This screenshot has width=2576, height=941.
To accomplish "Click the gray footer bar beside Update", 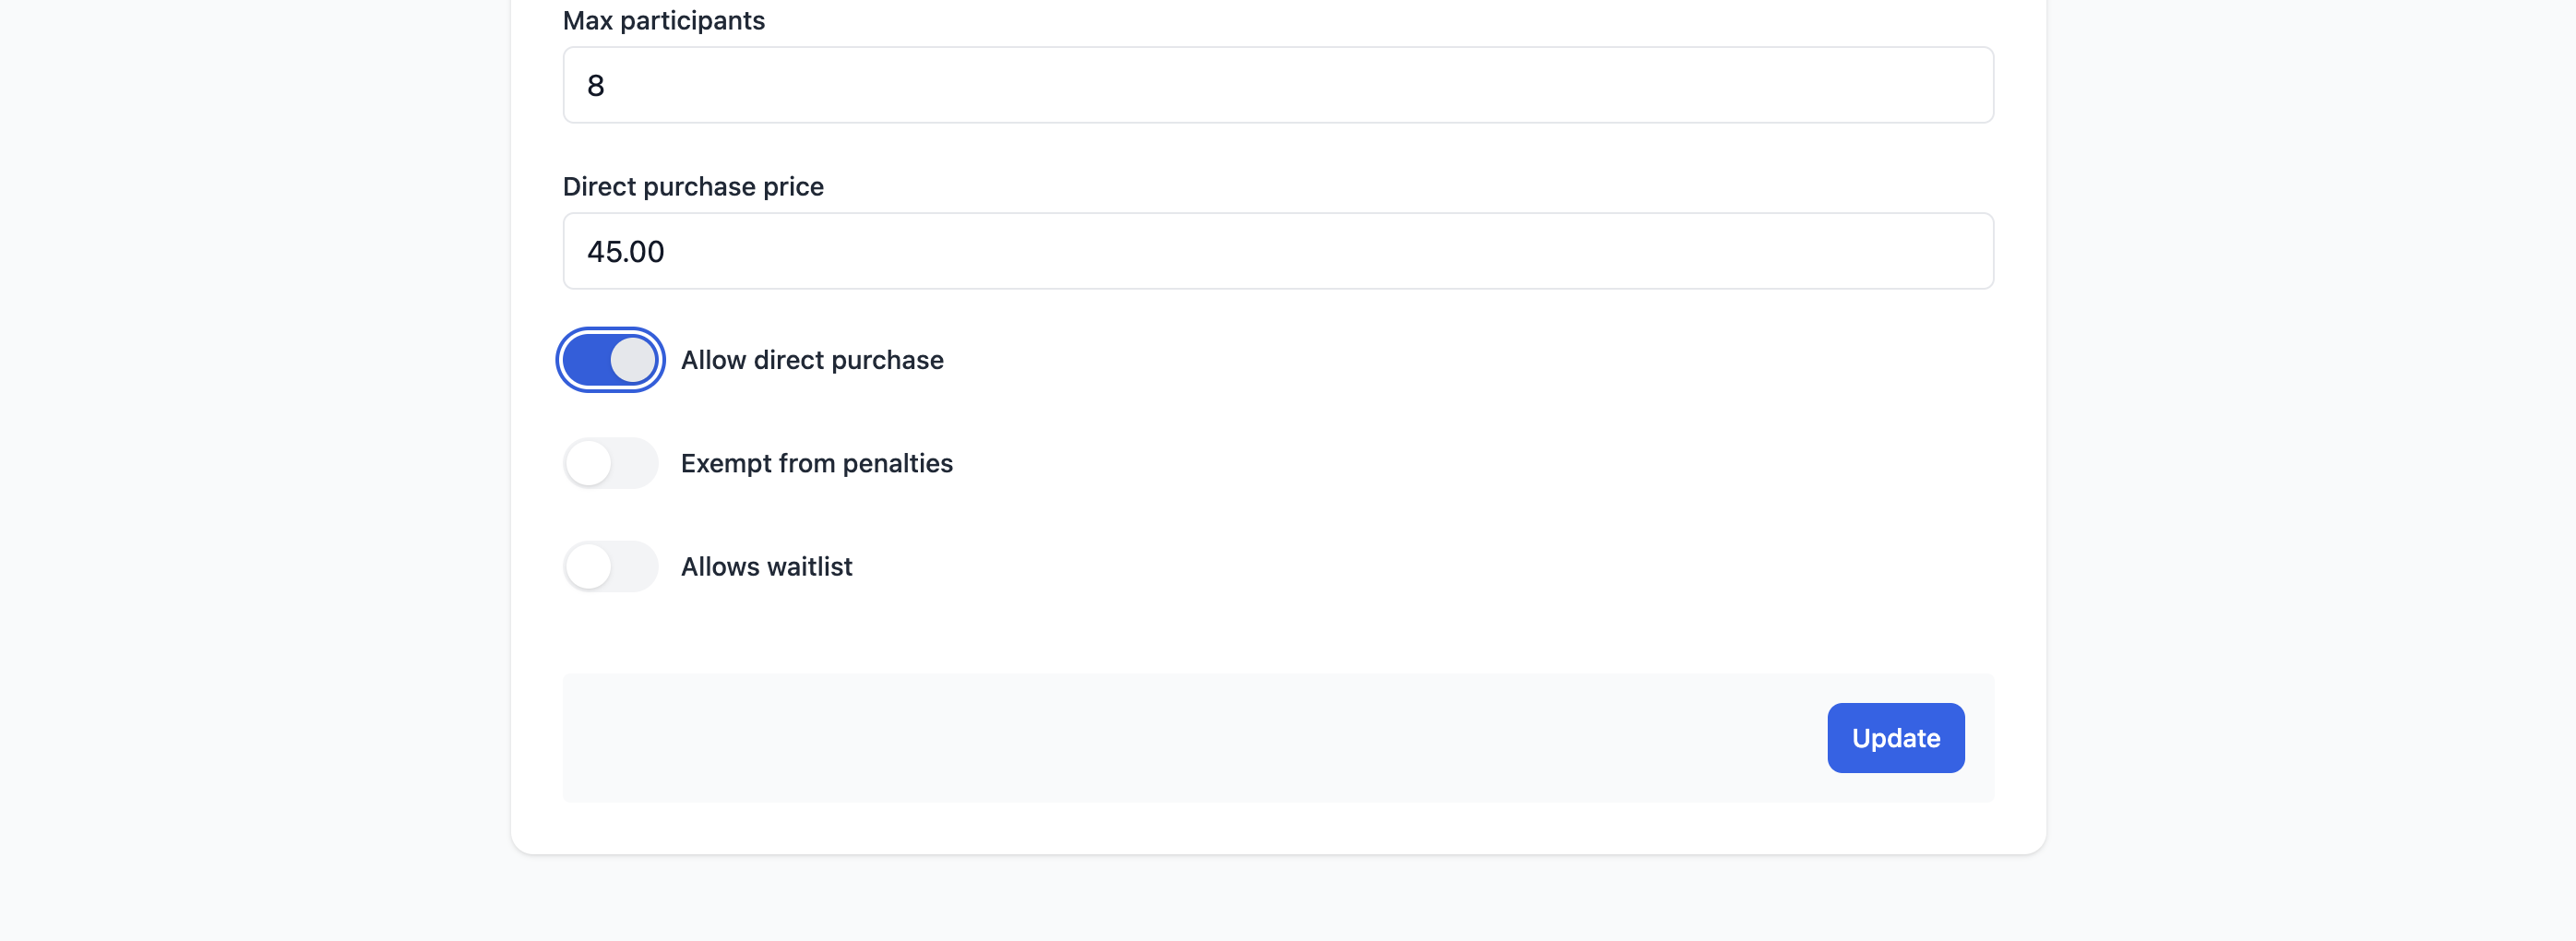I will coord(1190,738).
